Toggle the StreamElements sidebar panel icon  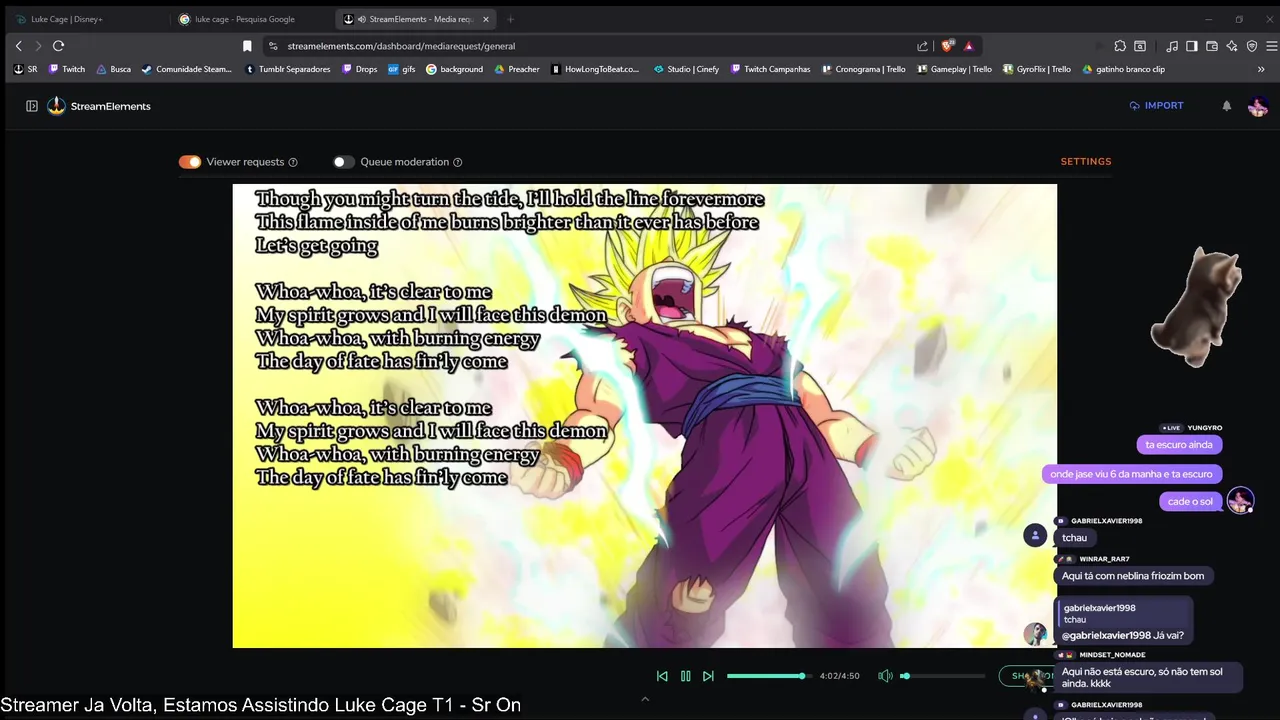[x=32, y=106]
